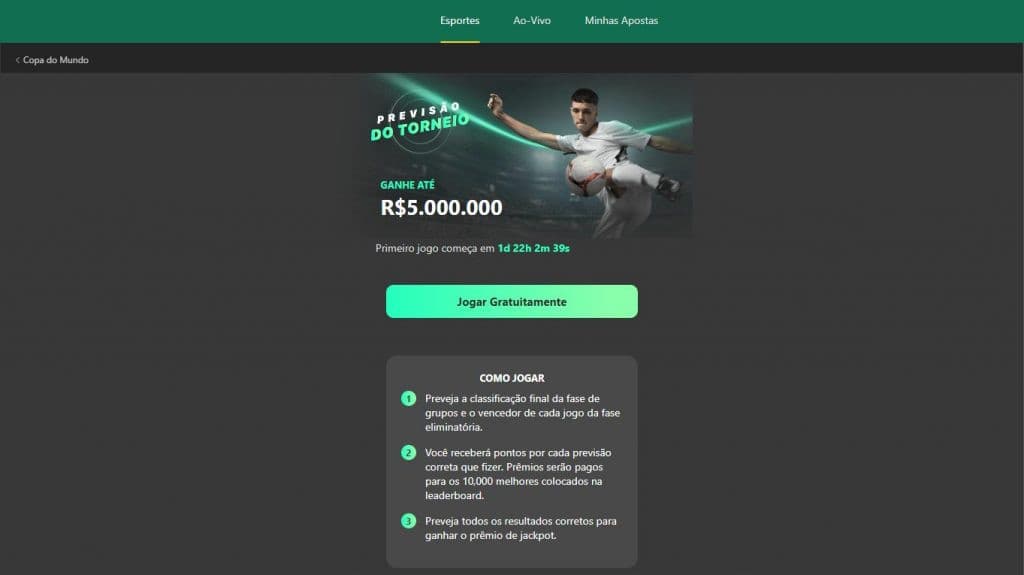Click the Ganhe Até label on the banner

point(407,185)
